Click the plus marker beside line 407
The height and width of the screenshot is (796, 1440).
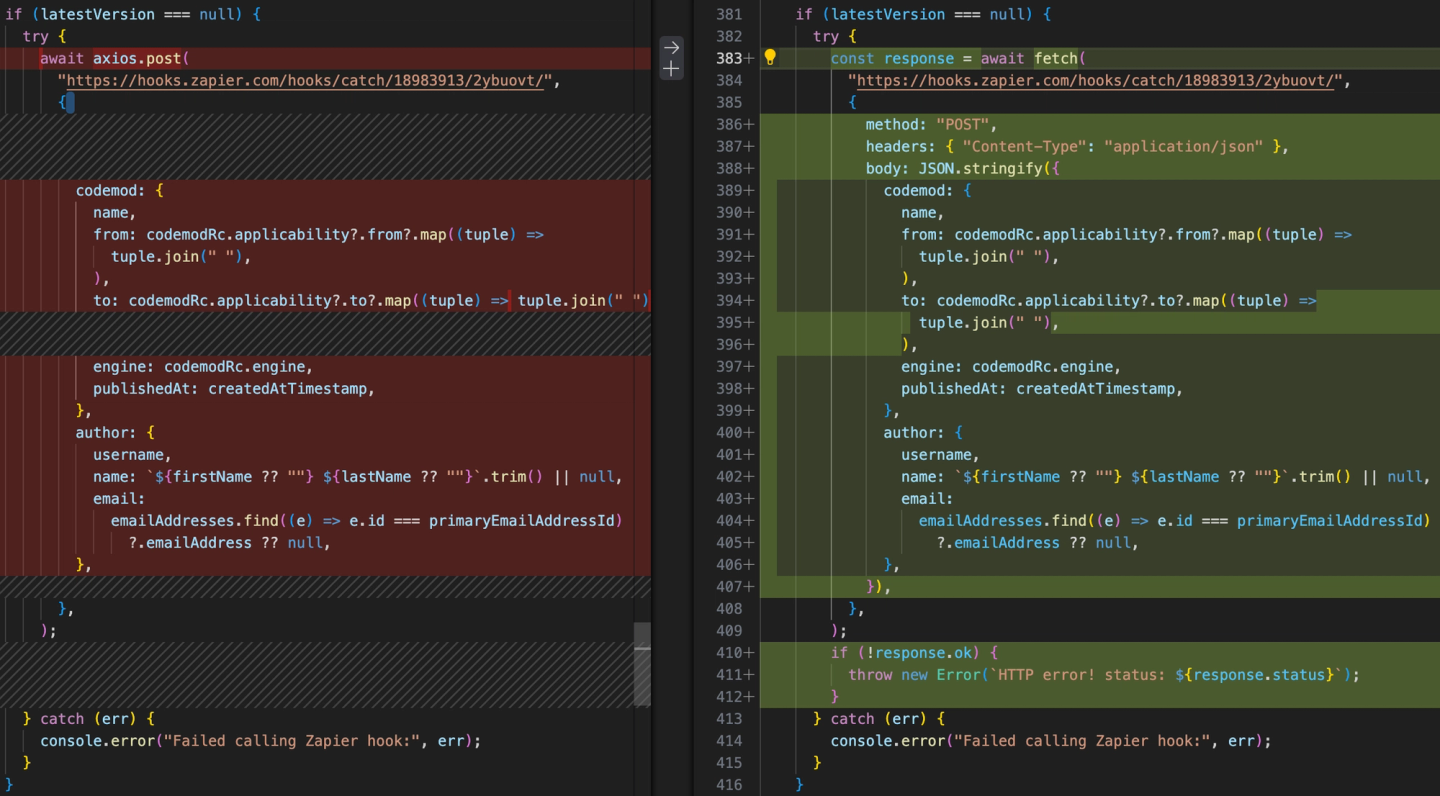tap(749, 587)
